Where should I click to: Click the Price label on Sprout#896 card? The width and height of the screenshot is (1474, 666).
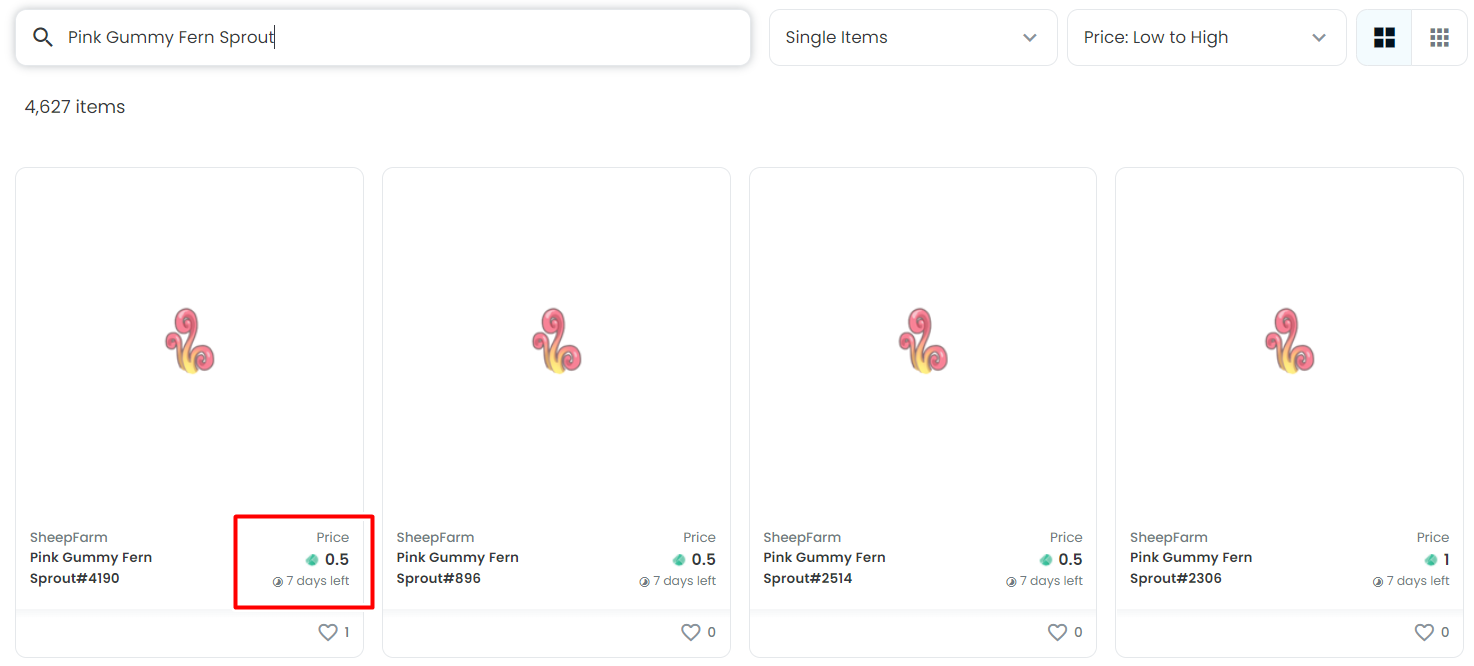(700, 537)
